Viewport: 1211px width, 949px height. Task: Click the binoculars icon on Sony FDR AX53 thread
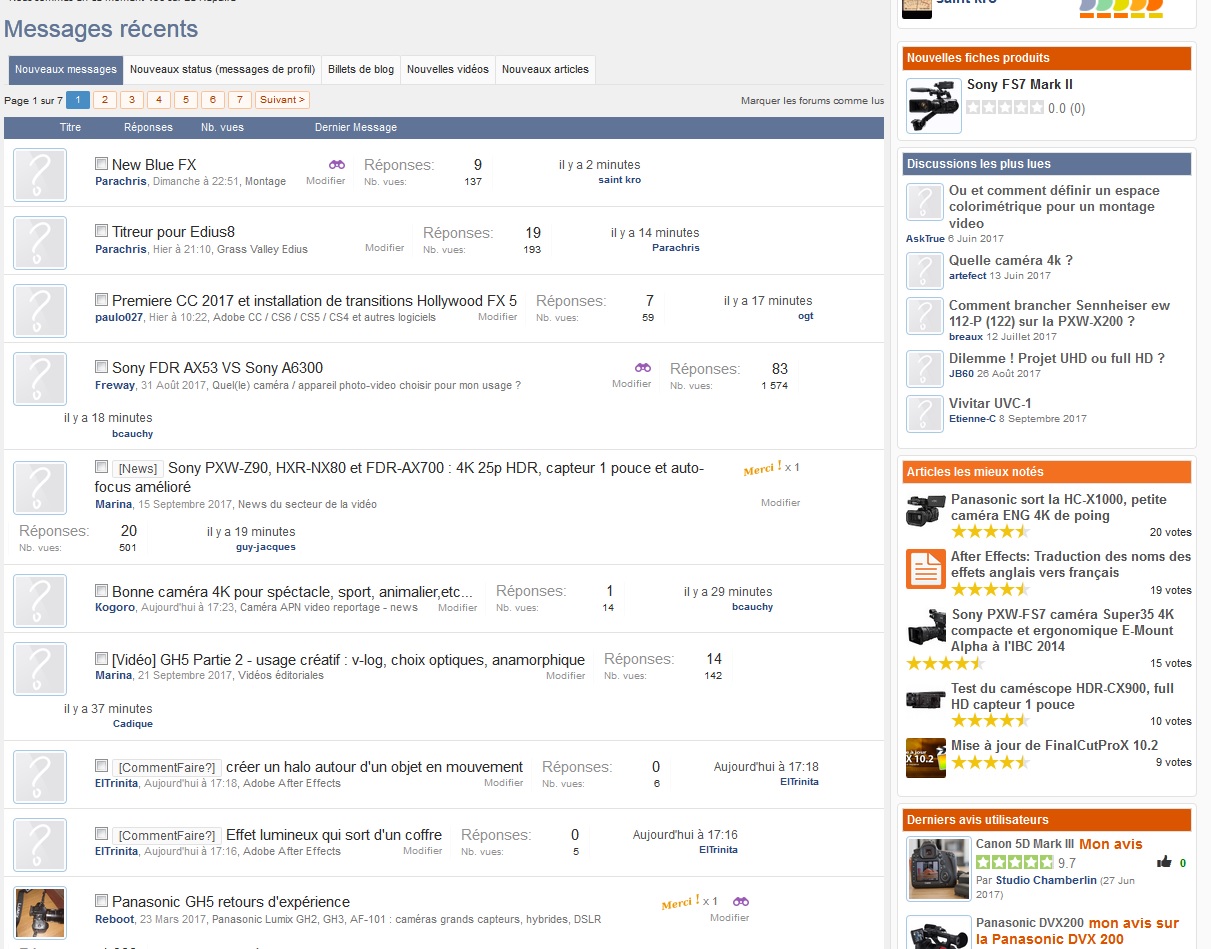click(x=643, y=368)
